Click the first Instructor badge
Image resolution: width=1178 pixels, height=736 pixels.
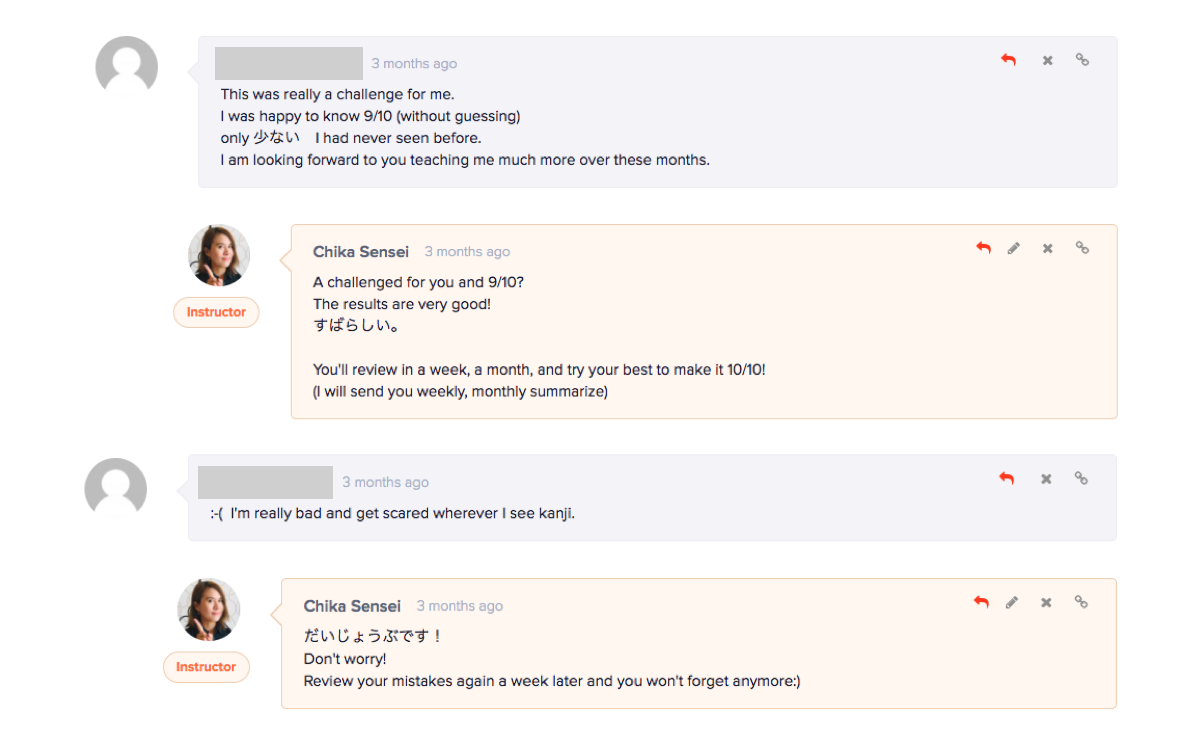[216, 312]
